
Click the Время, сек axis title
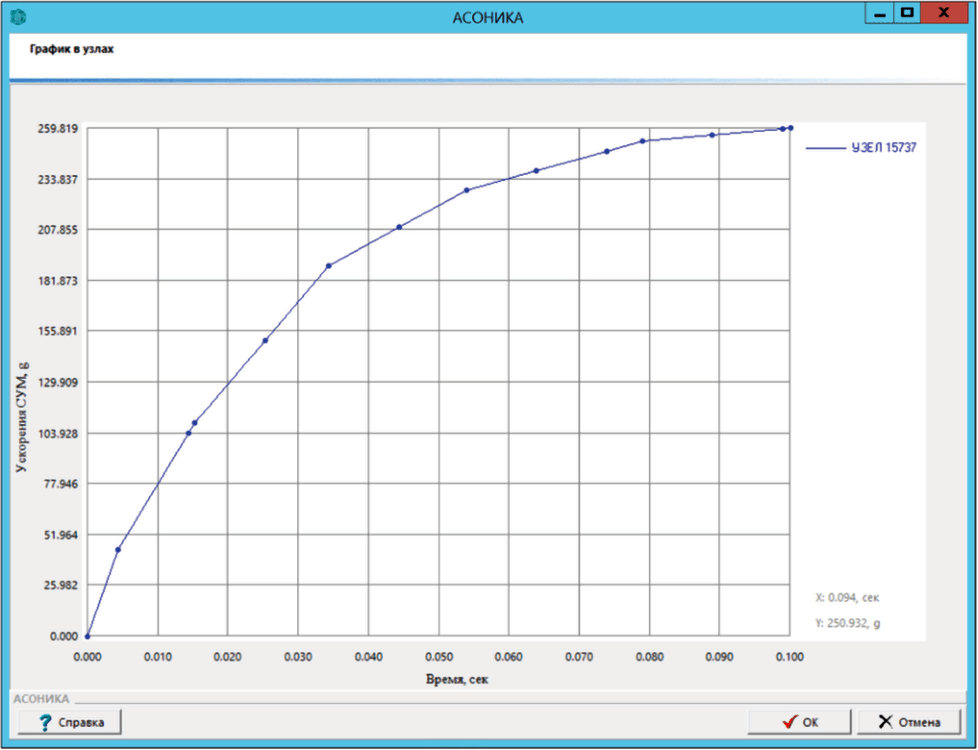coord(457,679)
